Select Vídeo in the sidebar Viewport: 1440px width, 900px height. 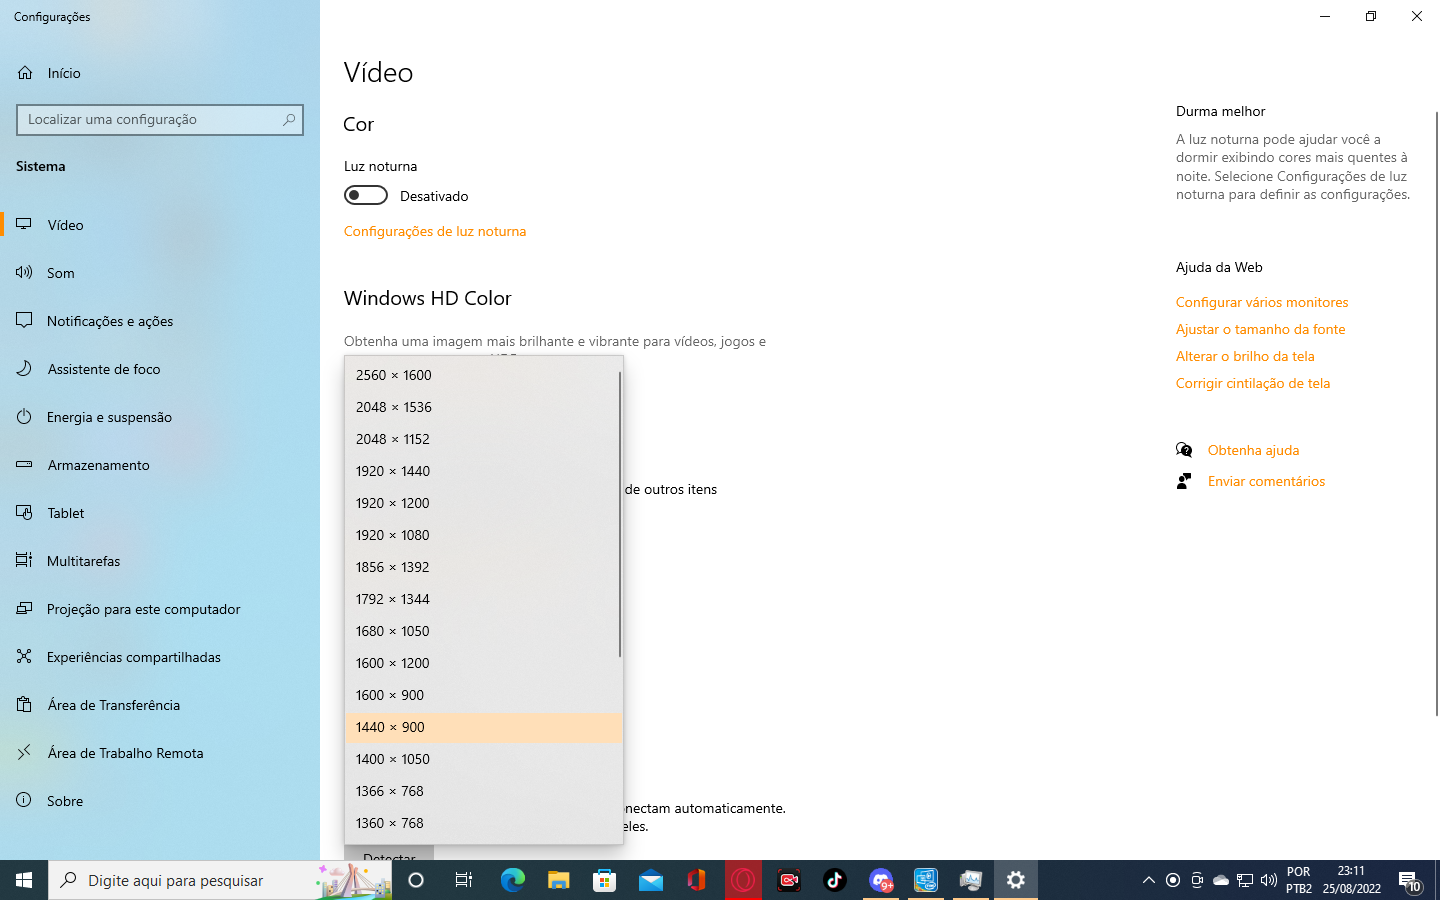160,225
